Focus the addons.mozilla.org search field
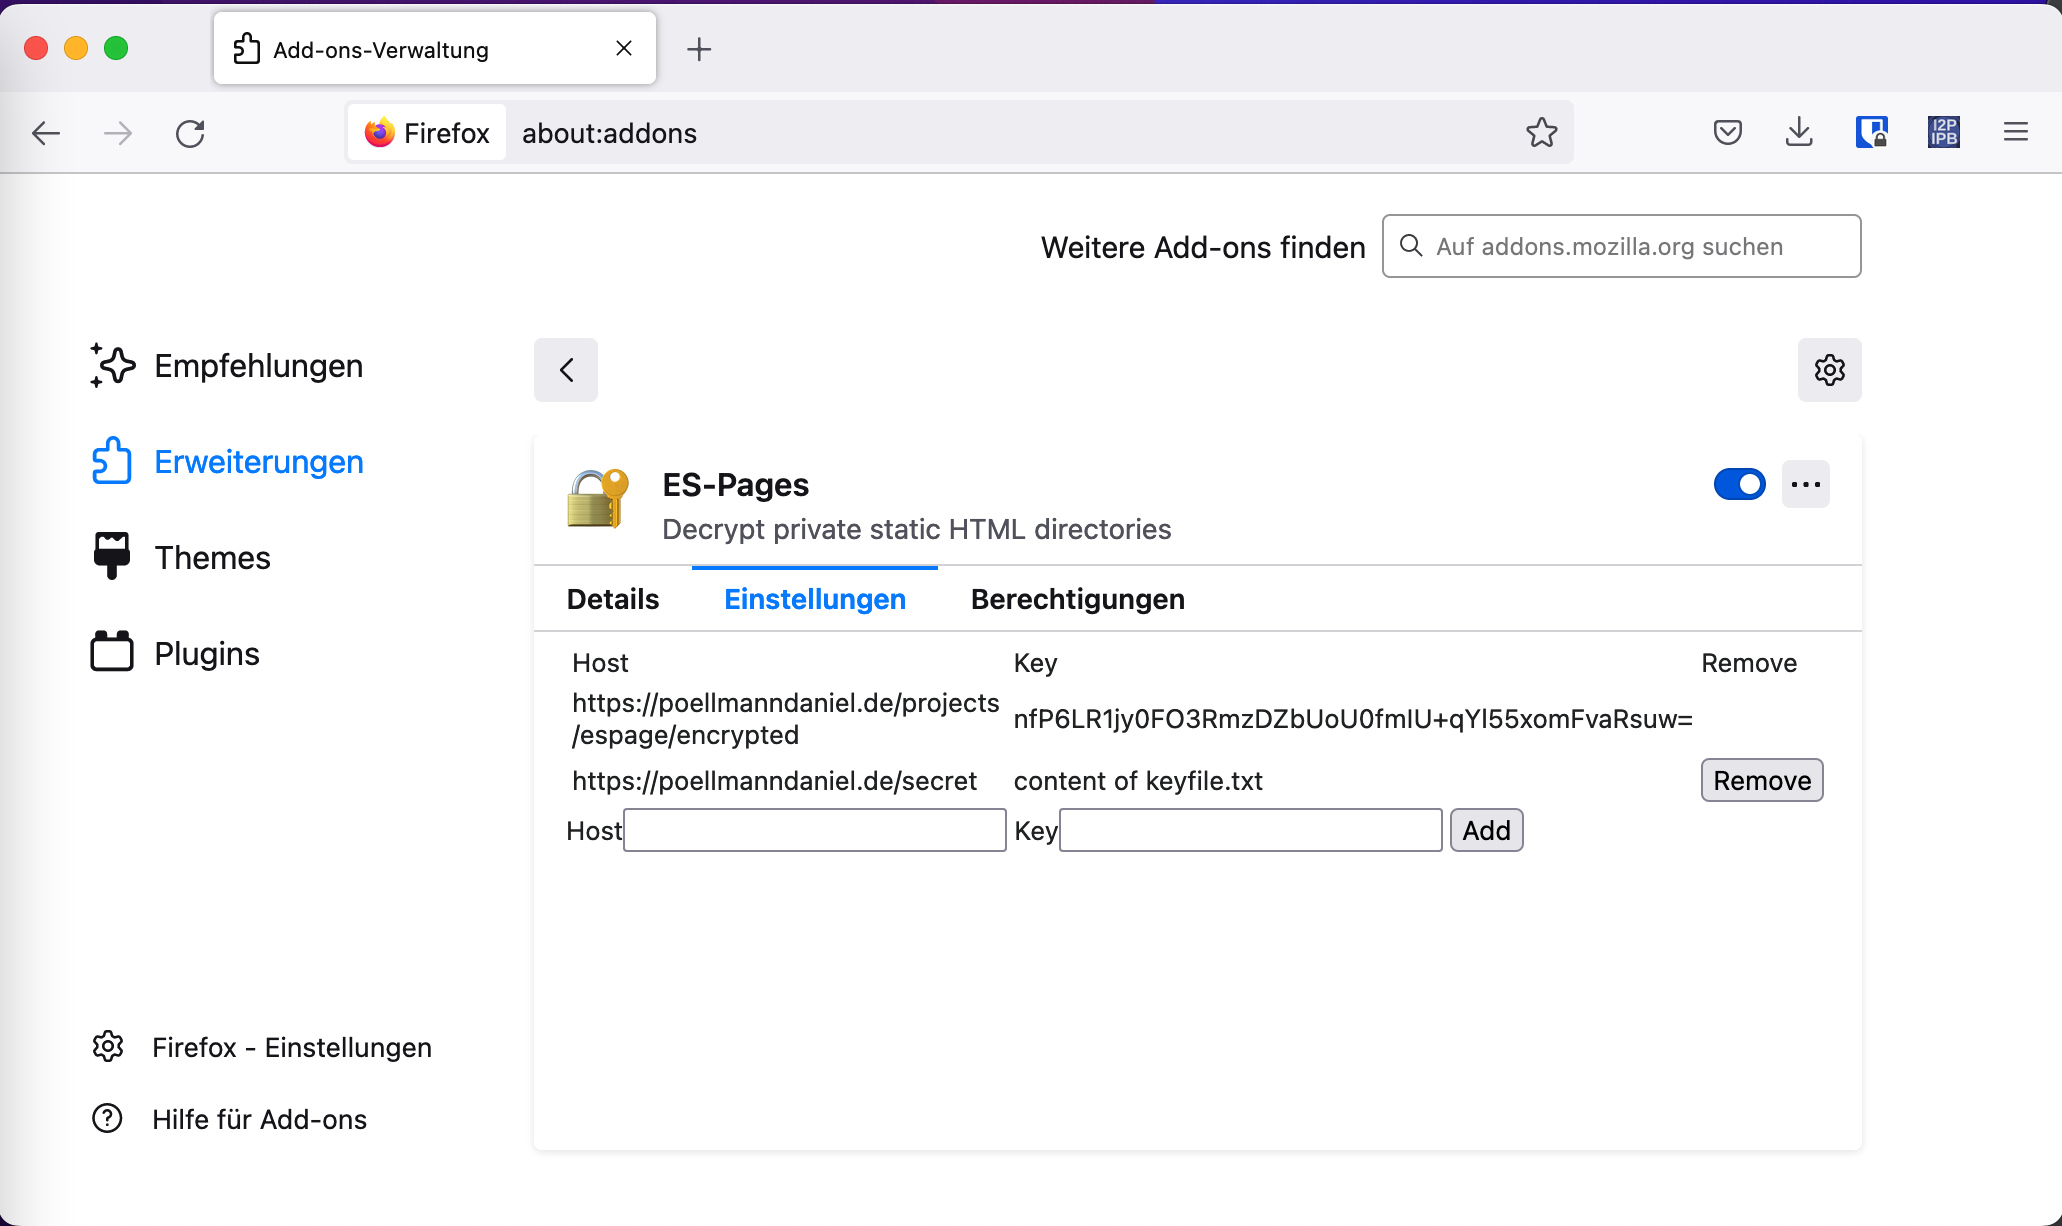The image size is (2062, 1226). pos(1621,246)
